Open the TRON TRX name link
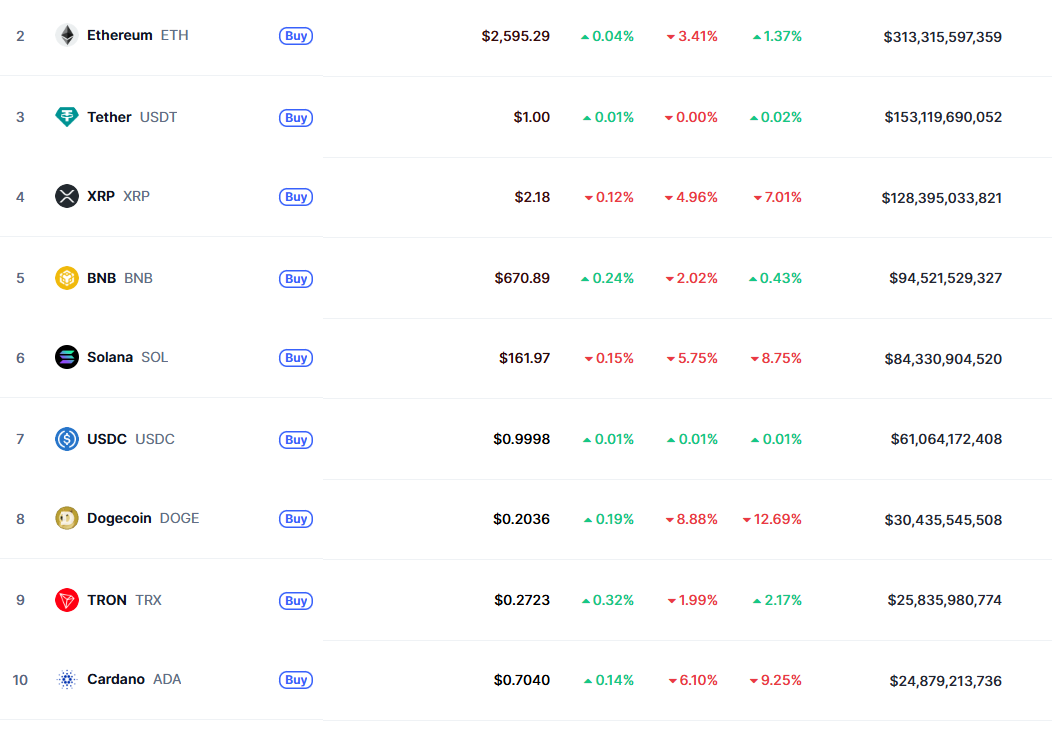Image resolution: width=1052 pixels, height=732 pixels. (x=107, y=600)
